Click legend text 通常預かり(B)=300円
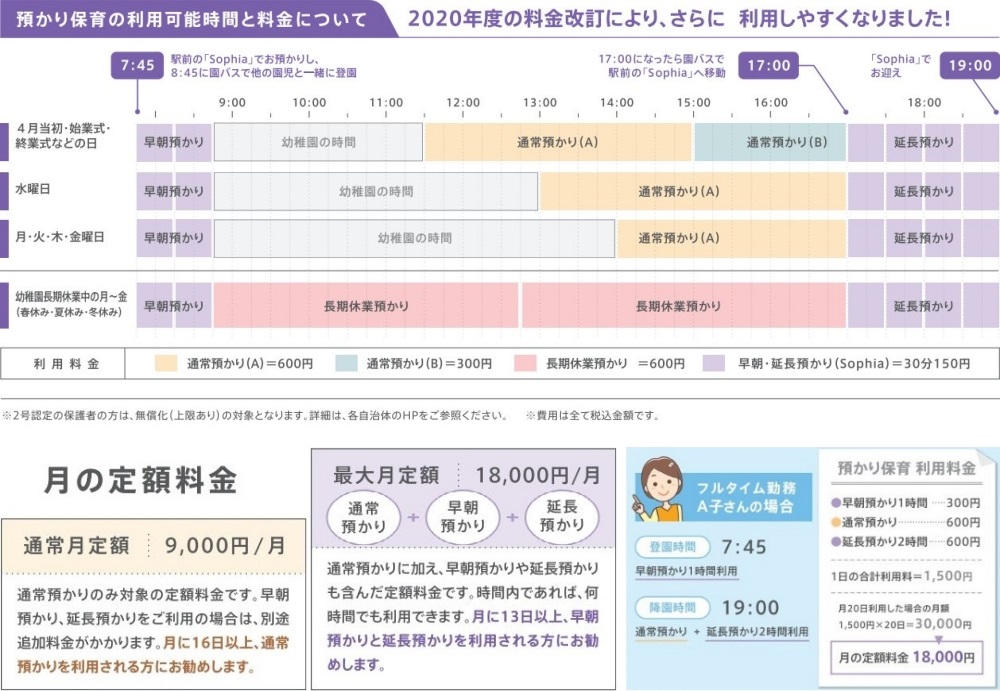 pyautogui.click(x=429, y=364)
